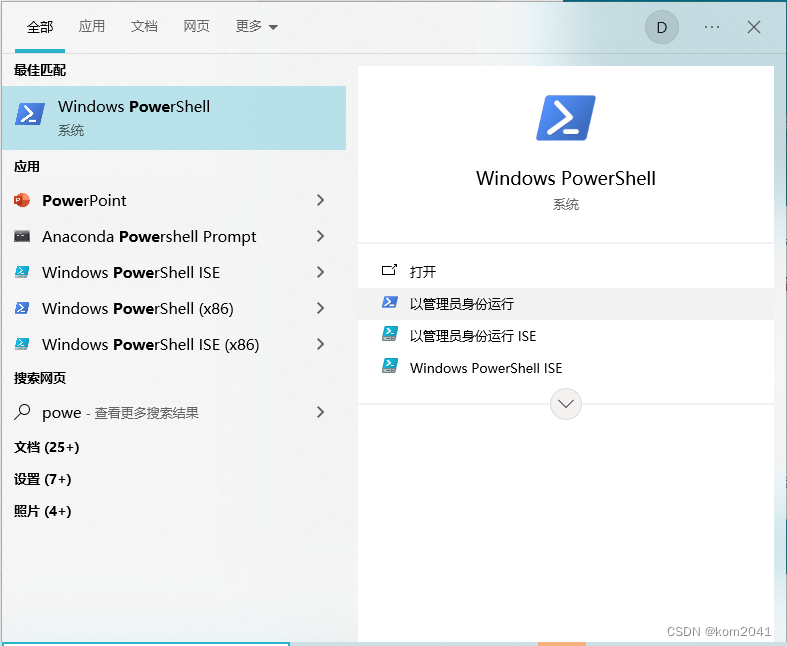Open the D user account avatar
787x646 pixels.
click(662, 27)
